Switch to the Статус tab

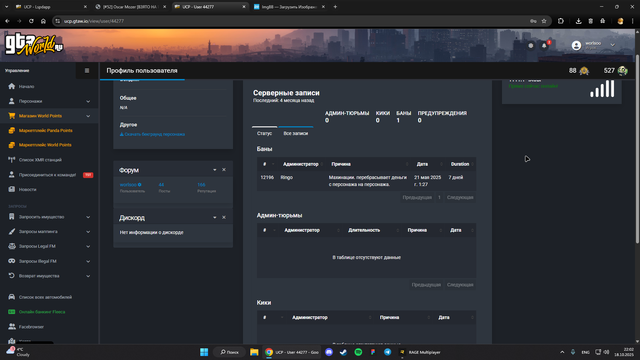[264, 133]
